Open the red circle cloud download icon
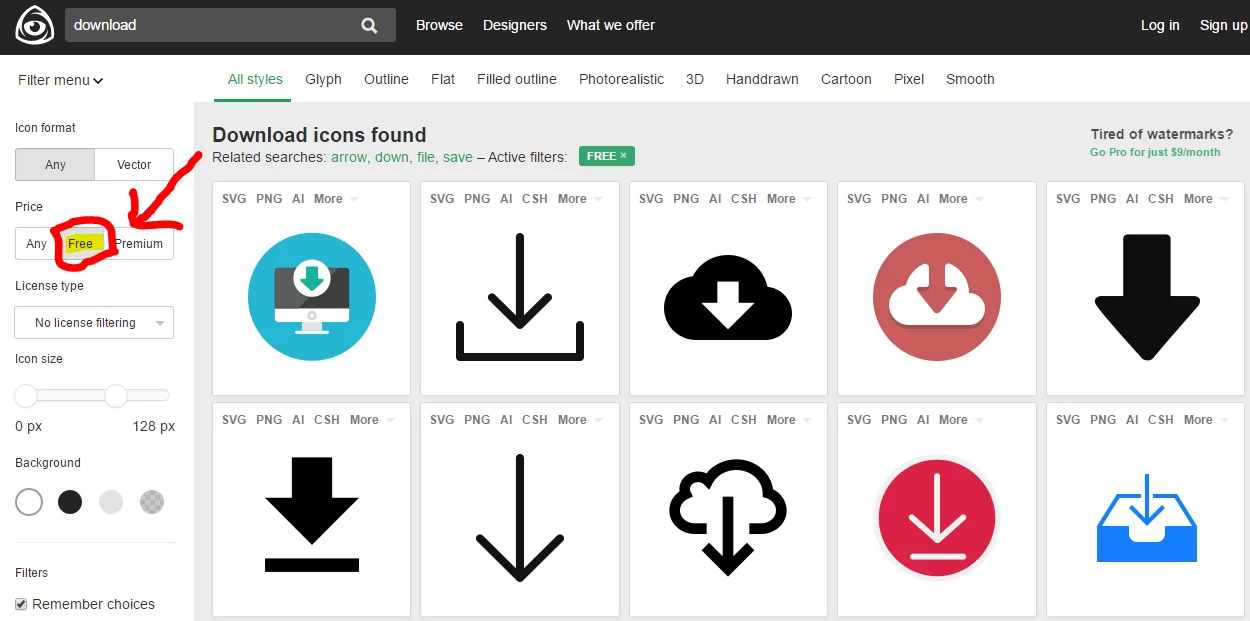 pyautogui.click(x=936, y=297)
